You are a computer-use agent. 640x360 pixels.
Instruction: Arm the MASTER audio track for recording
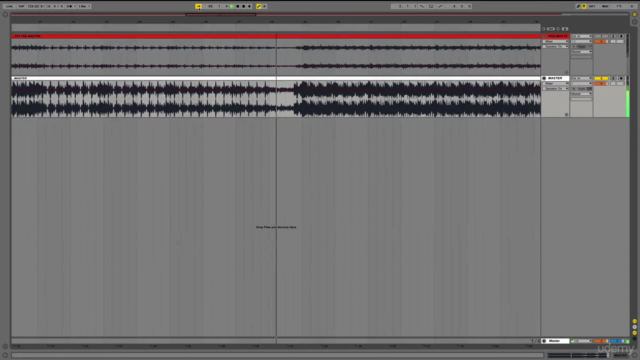click(621, 78)
